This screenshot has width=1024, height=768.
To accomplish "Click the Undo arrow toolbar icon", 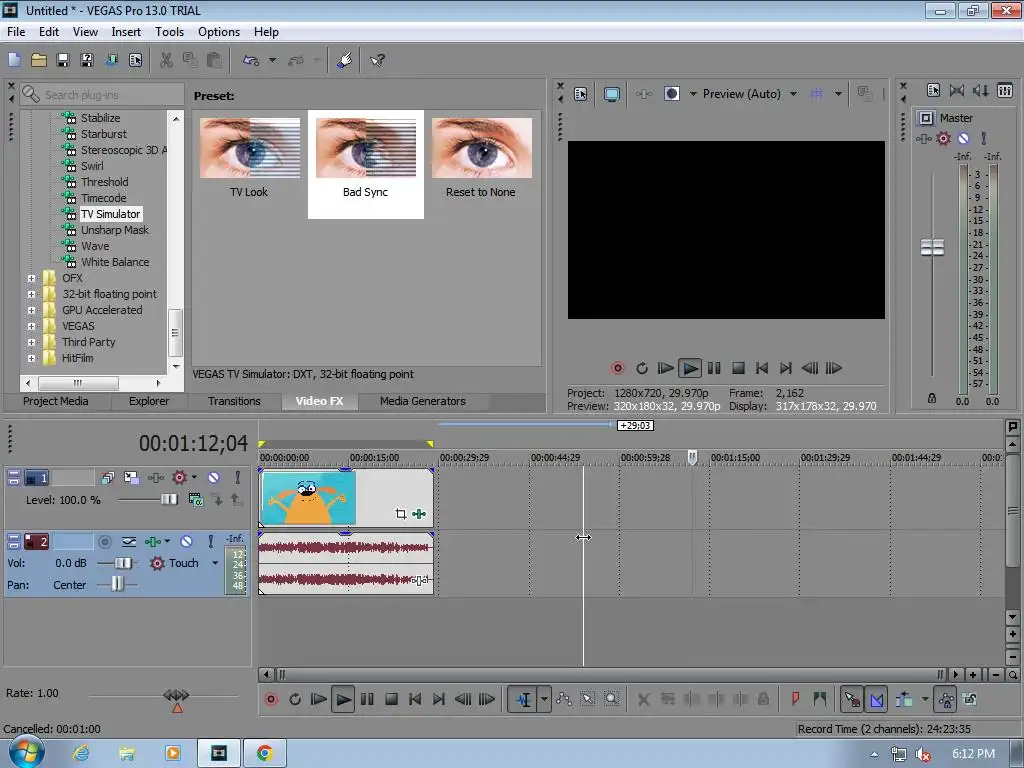I will [251, 60].
